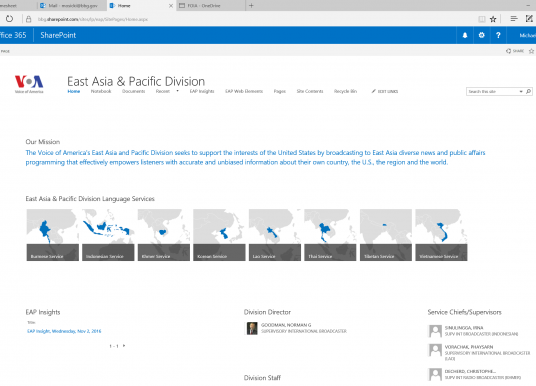The height and width of the screenshot is (386, 536).
Task: Click the help question mark icon
Action: [x=498, y=35]
